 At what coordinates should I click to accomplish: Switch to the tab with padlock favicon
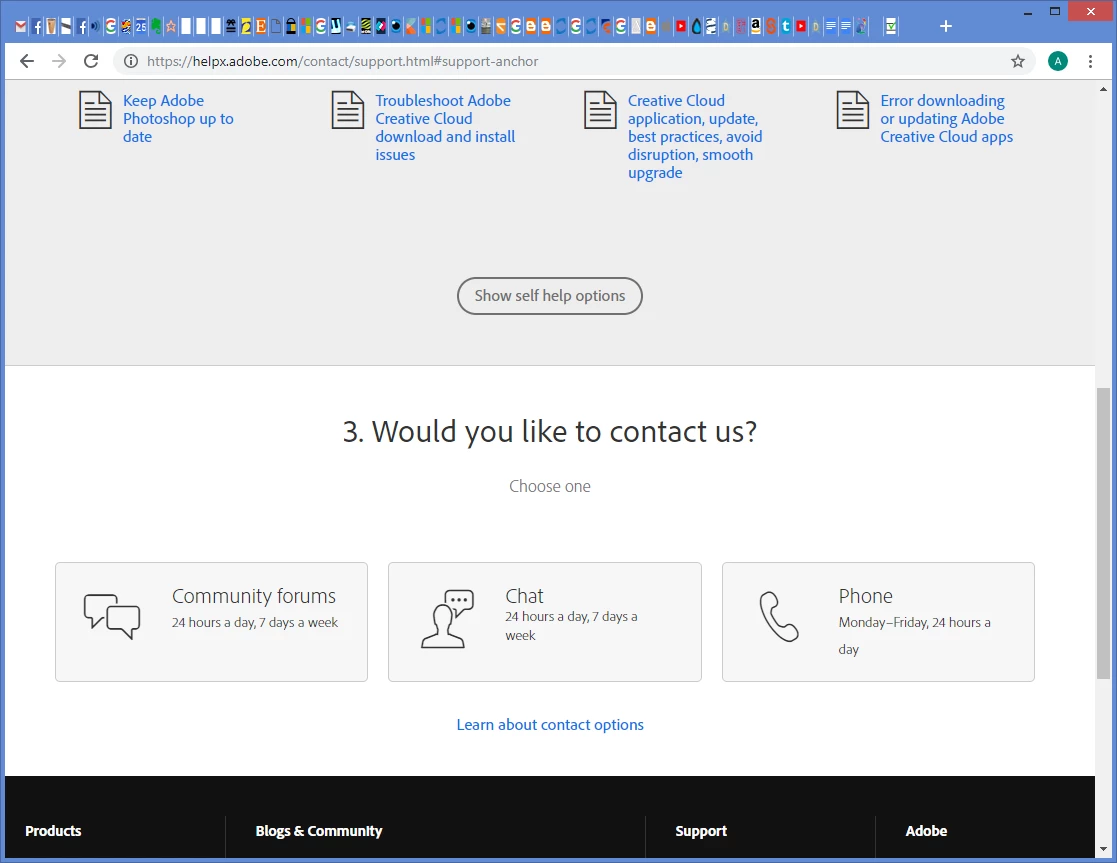pyautogui.click(x=291, y=27)
